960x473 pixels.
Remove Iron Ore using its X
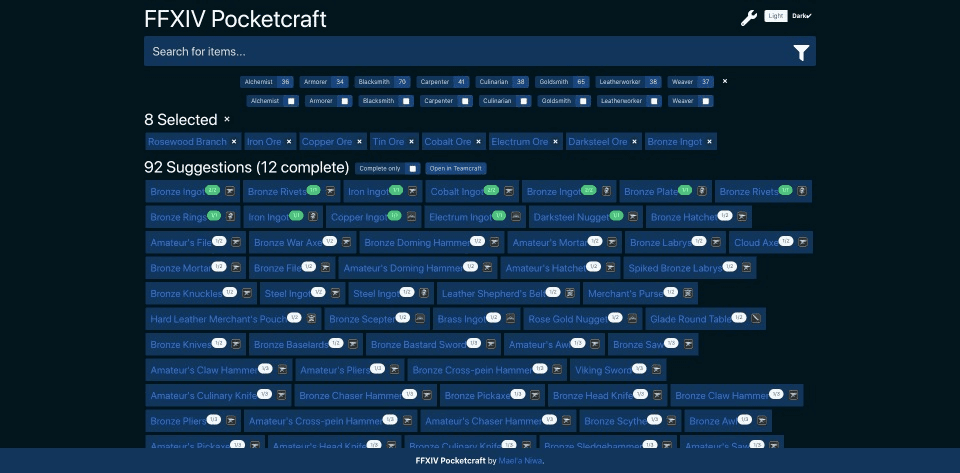(x=288, y=142)
